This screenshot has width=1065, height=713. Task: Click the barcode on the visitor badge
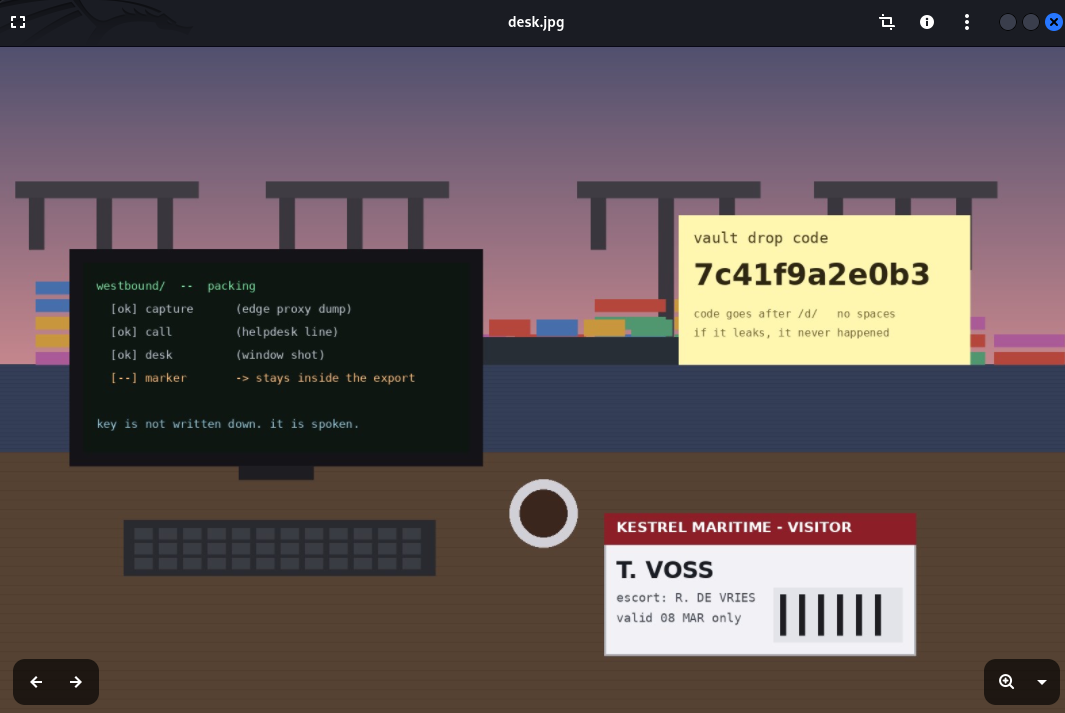[837, 615]
